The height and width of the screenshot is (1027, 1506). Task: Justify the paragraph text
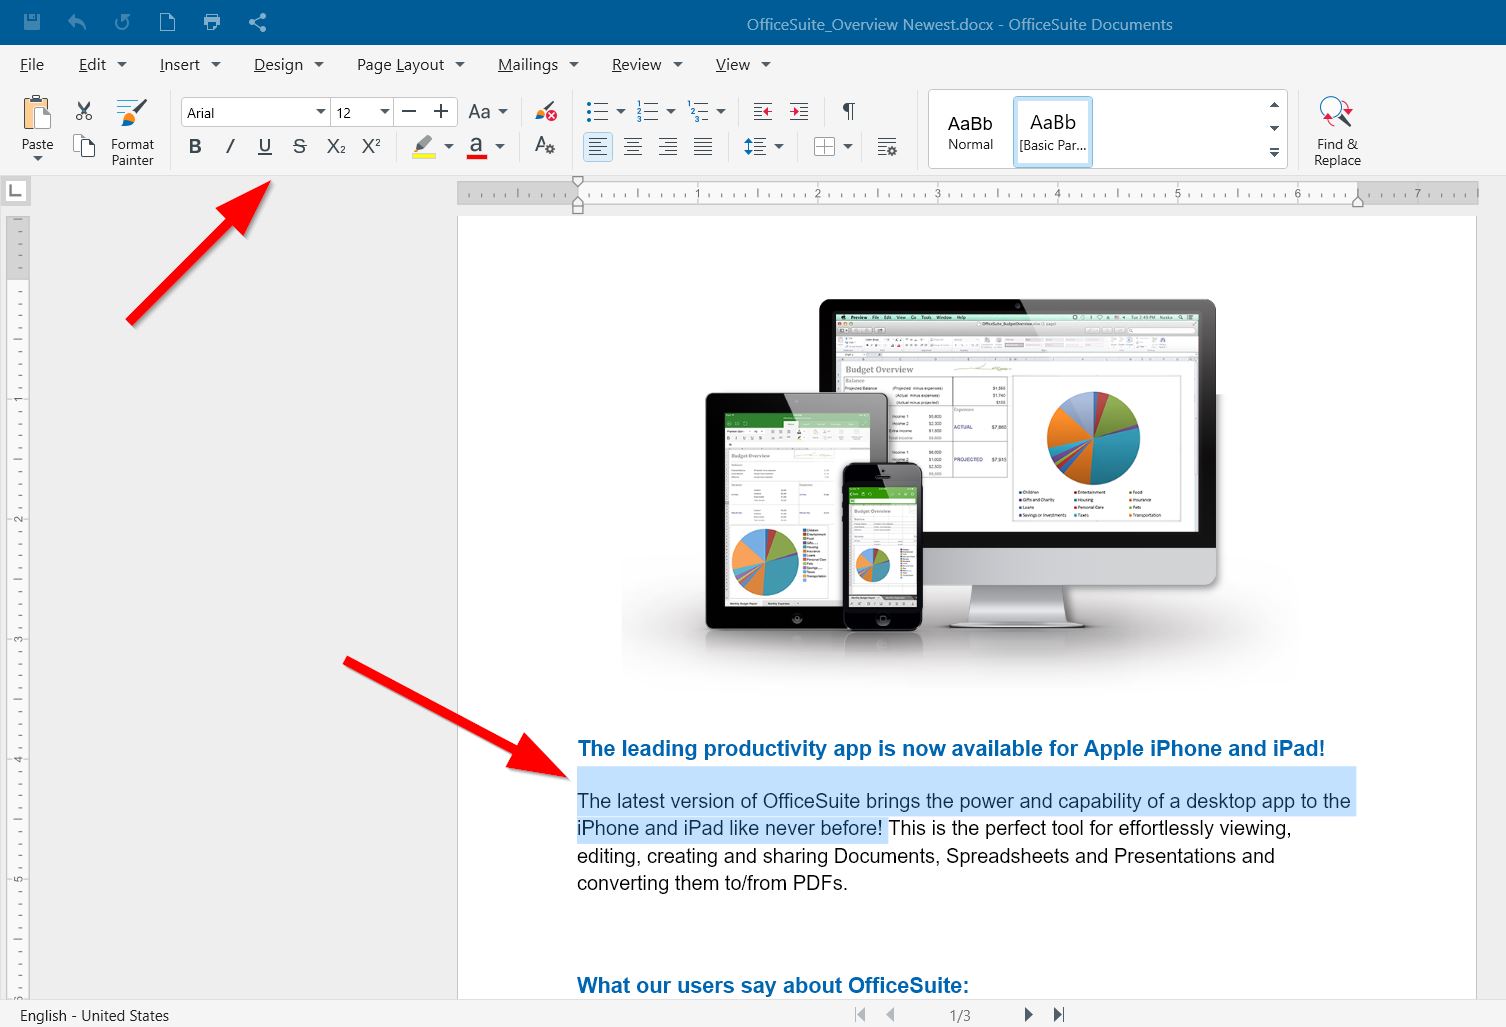pos(703,147)
